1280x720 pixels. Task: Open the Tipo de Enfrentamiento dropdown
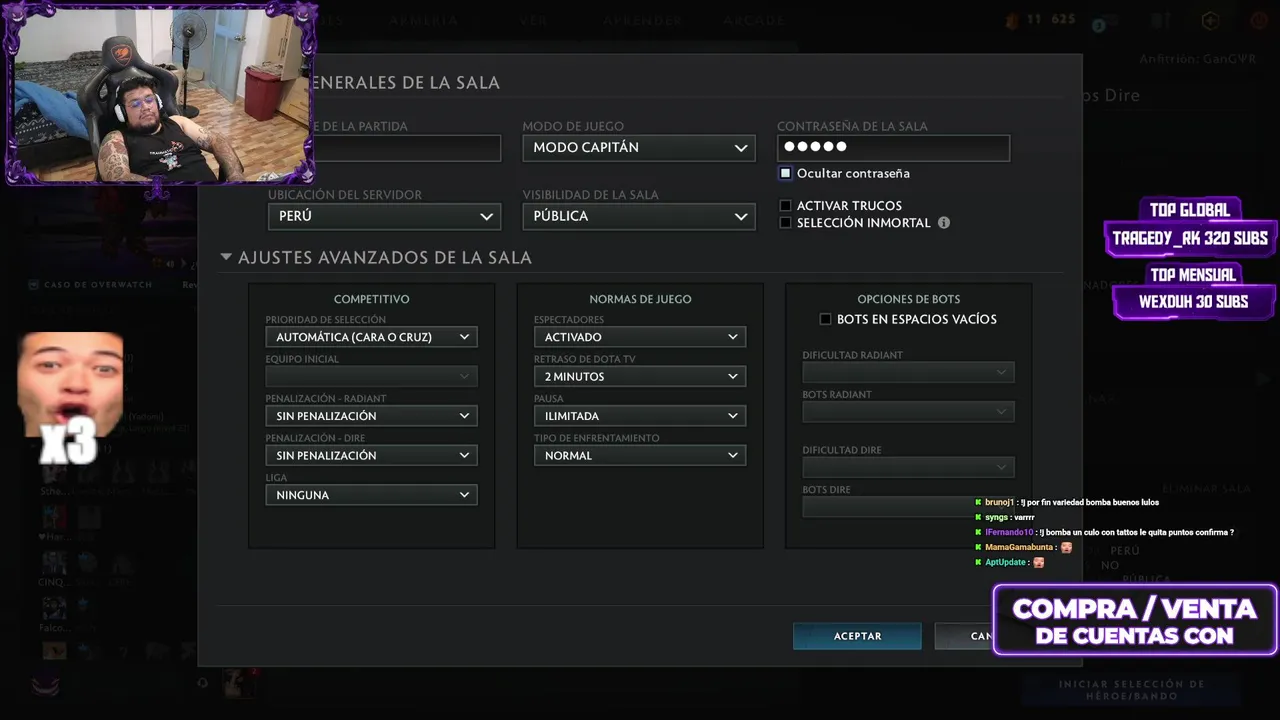(x=640, y=455)
